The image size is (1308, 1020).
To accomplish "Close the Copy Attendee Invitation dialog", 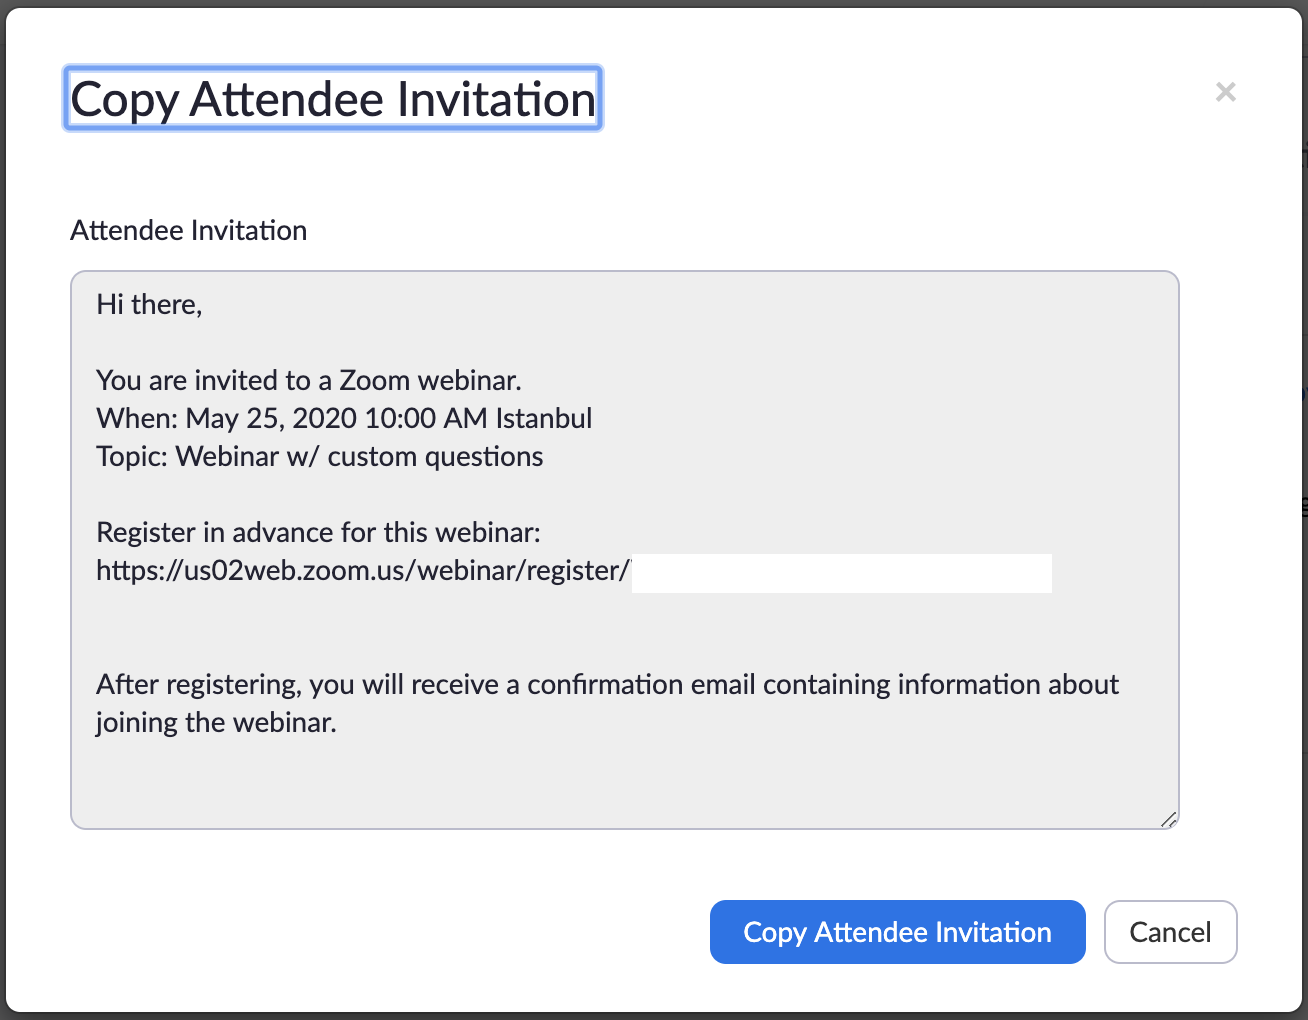I will pyautogui.click(x=1225, y=92).
